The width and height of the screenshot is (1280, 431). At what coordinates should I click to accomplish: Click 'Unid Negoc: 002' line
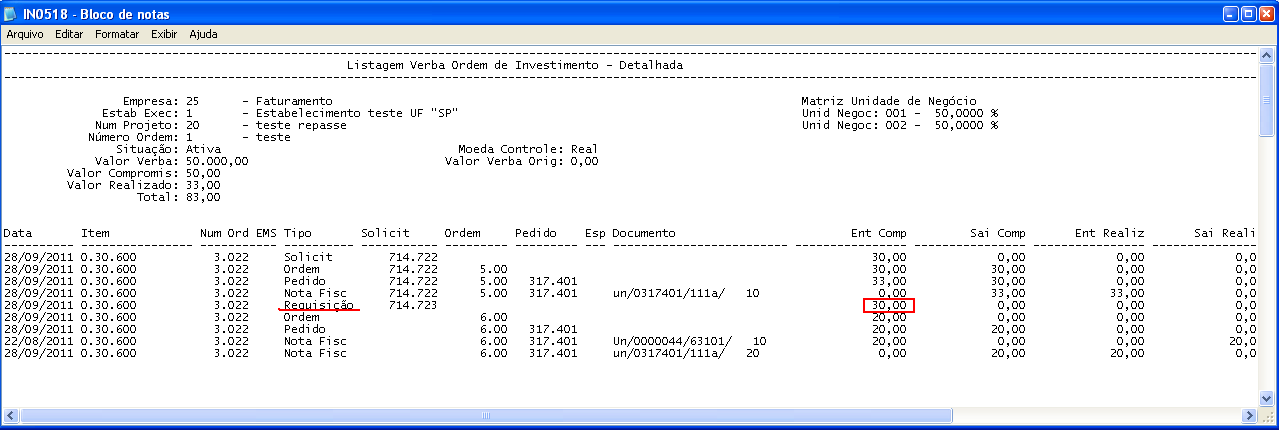pyautogui.click(x=900, y=125)
